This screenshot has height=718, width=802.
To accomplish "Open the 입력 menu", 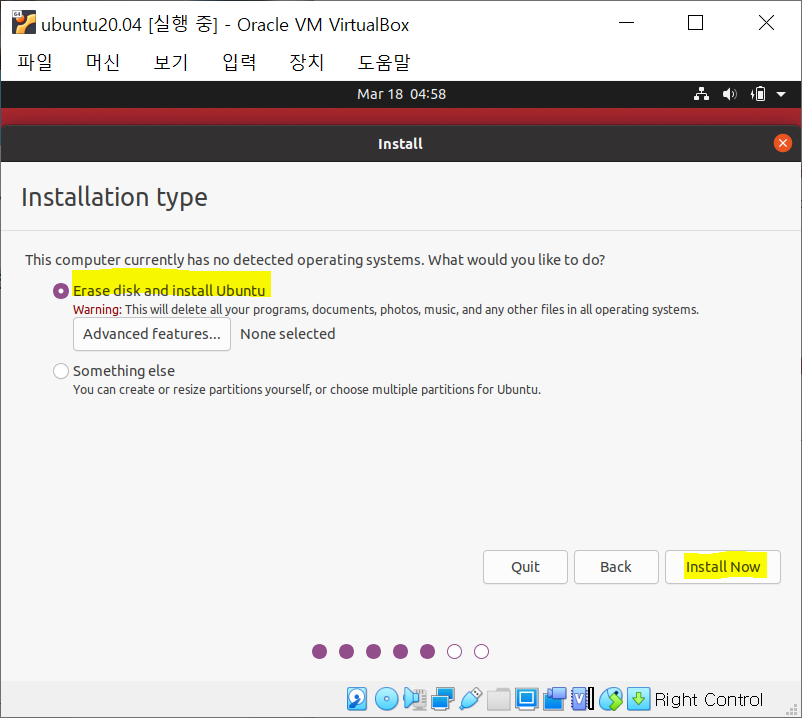I will click(x=239, y=62).
